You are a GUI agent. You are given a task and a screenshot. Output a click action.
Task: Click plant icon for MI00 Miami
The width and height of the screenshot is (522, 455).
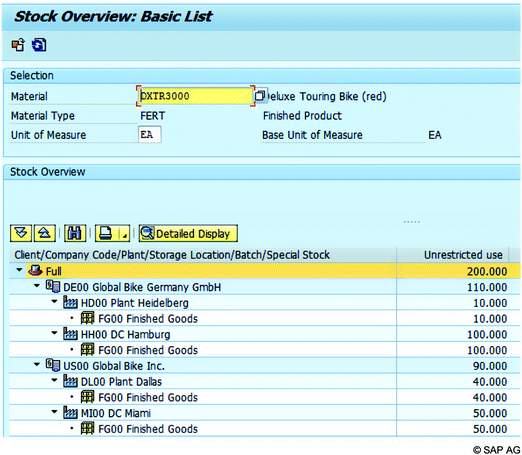(70, 413)
